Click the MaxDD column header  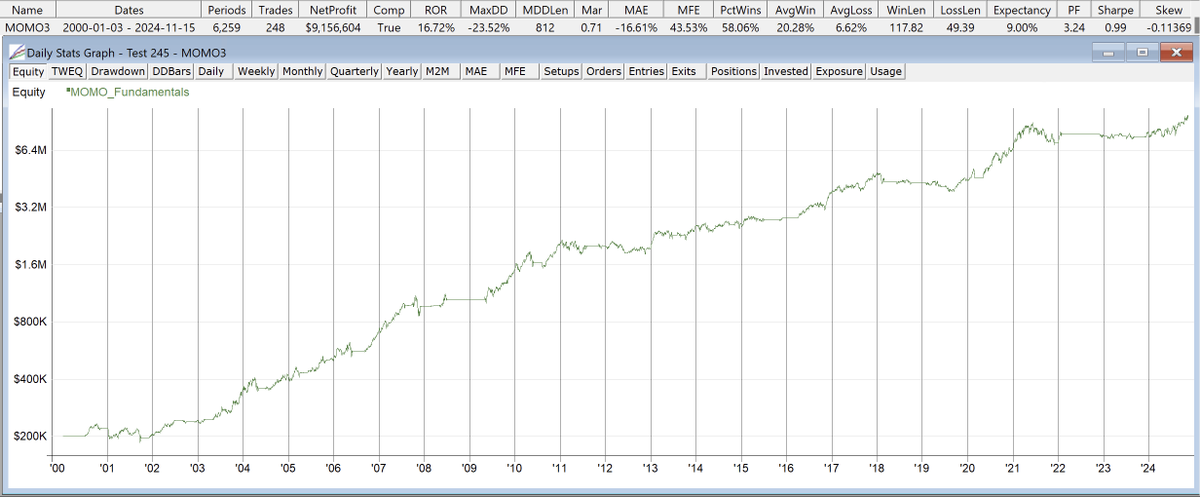[x=489, y=9]
